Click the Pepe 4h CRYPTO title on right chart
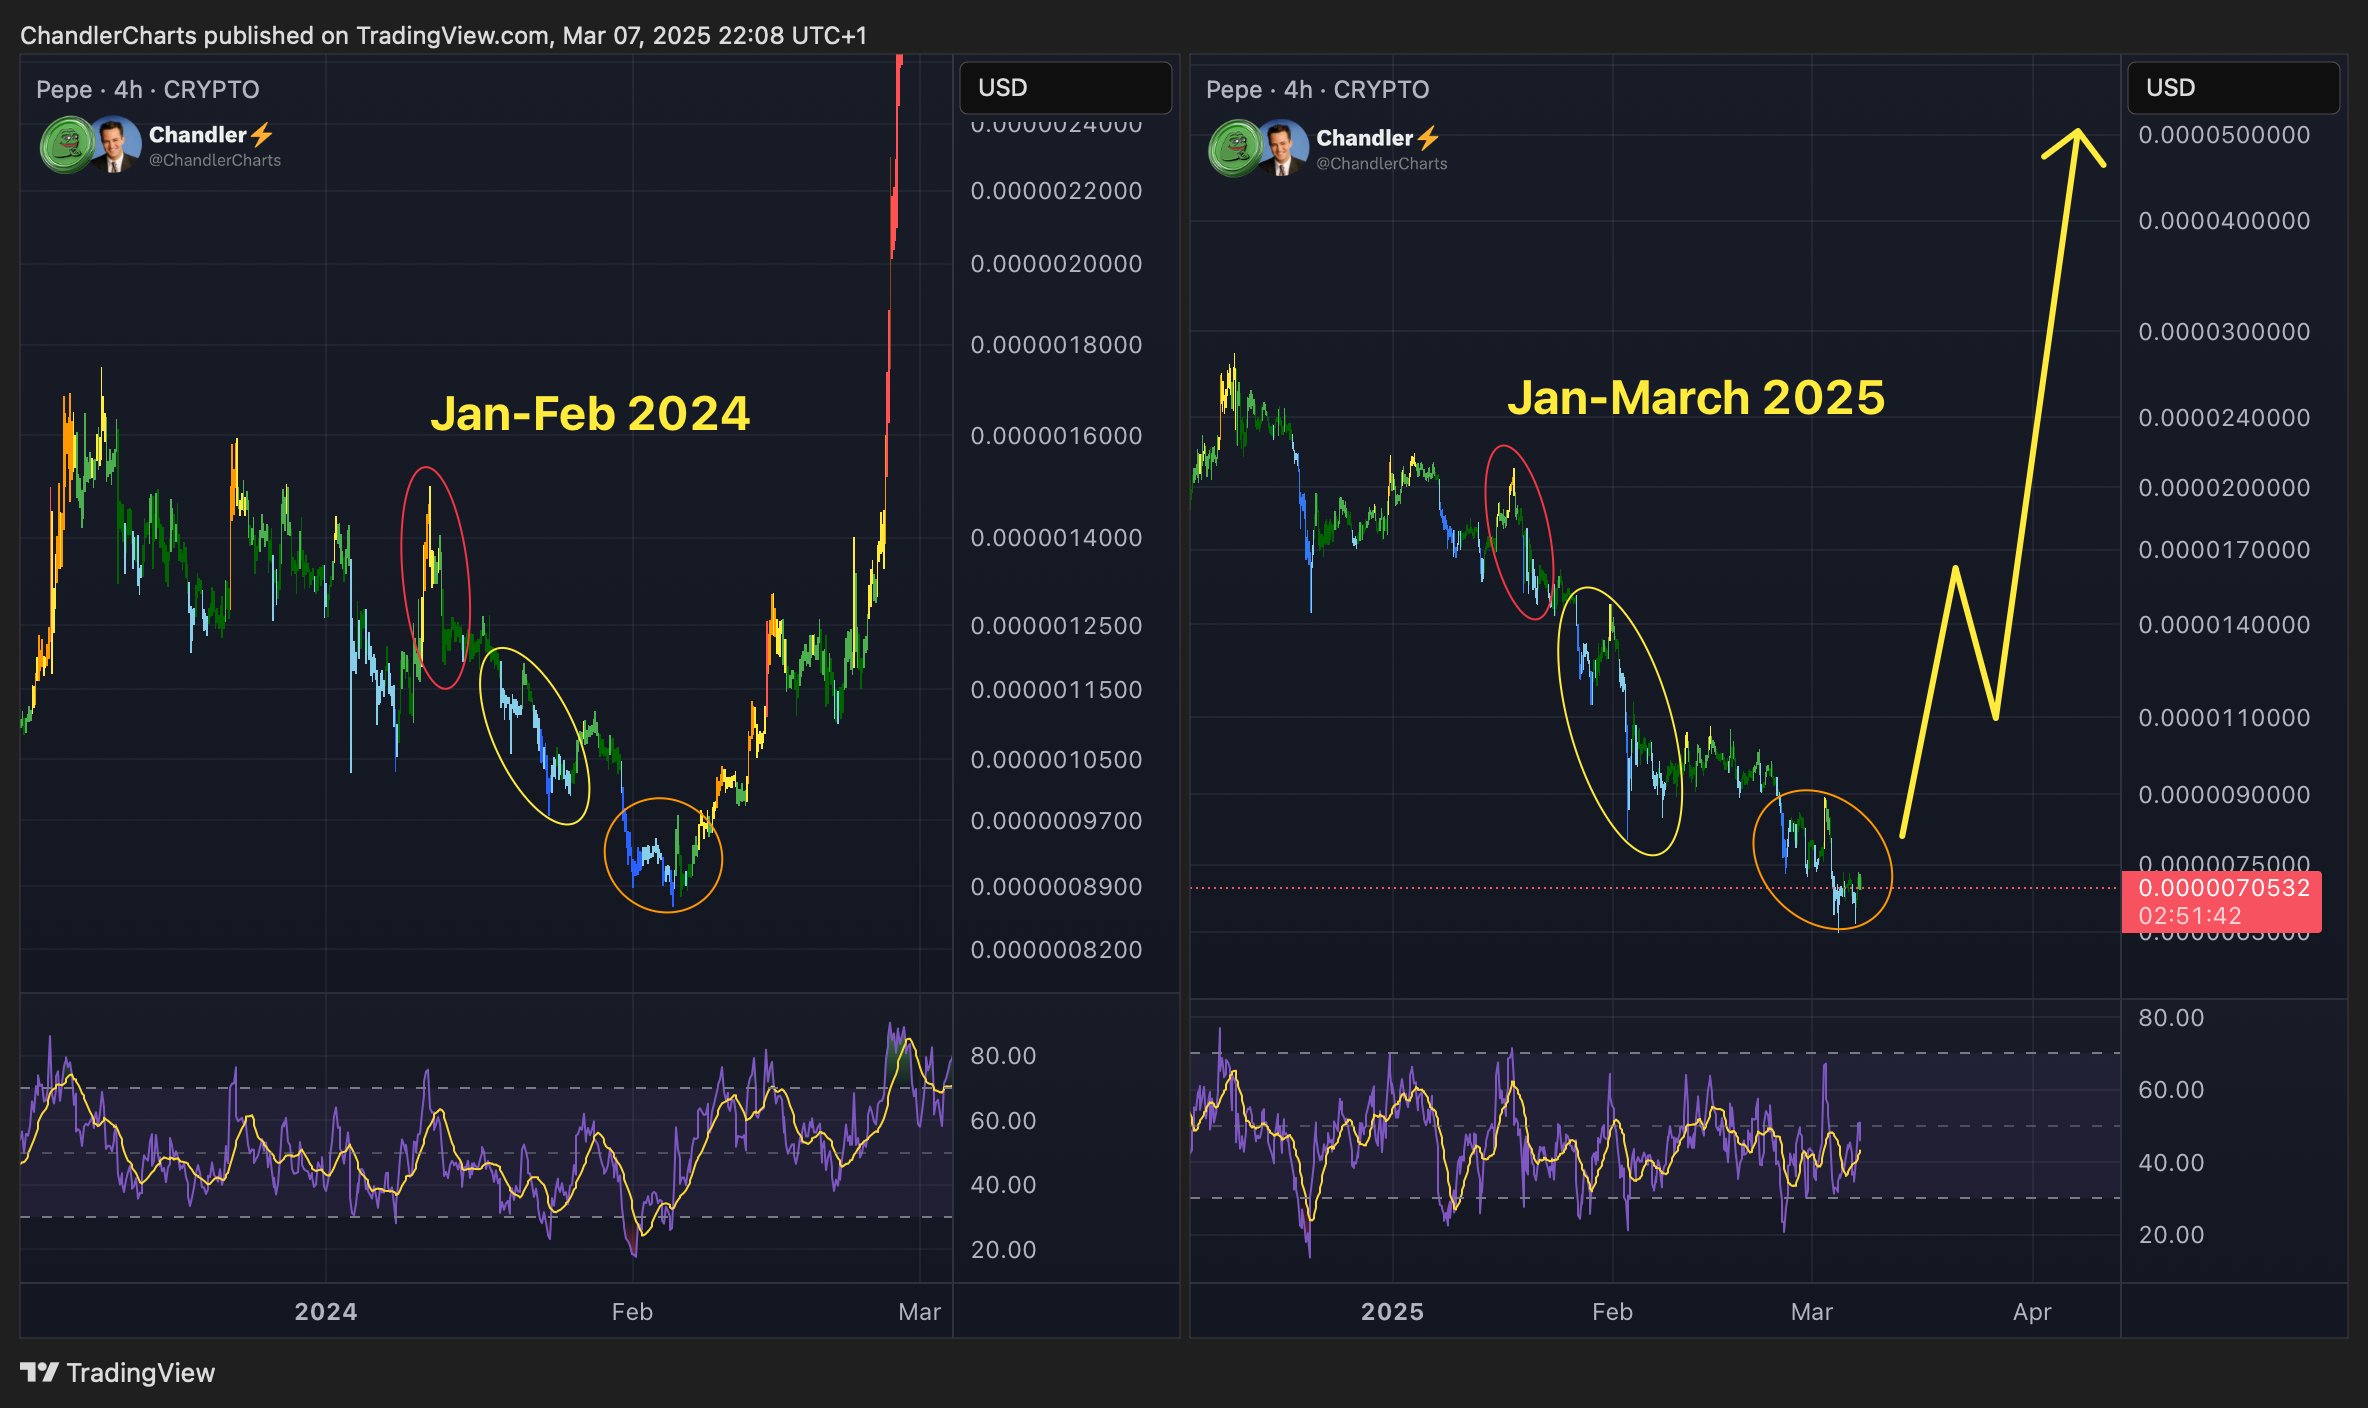 tap(1317, 90)
